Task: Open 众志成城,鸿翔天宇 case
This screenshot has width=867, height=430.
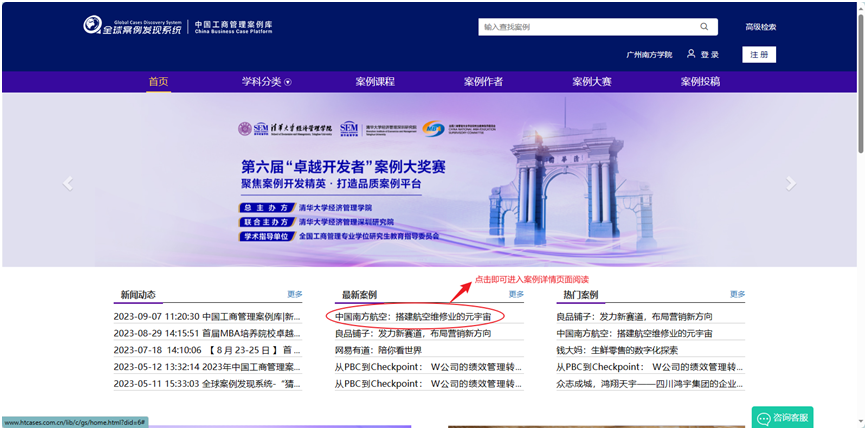Action: (650, 383)
